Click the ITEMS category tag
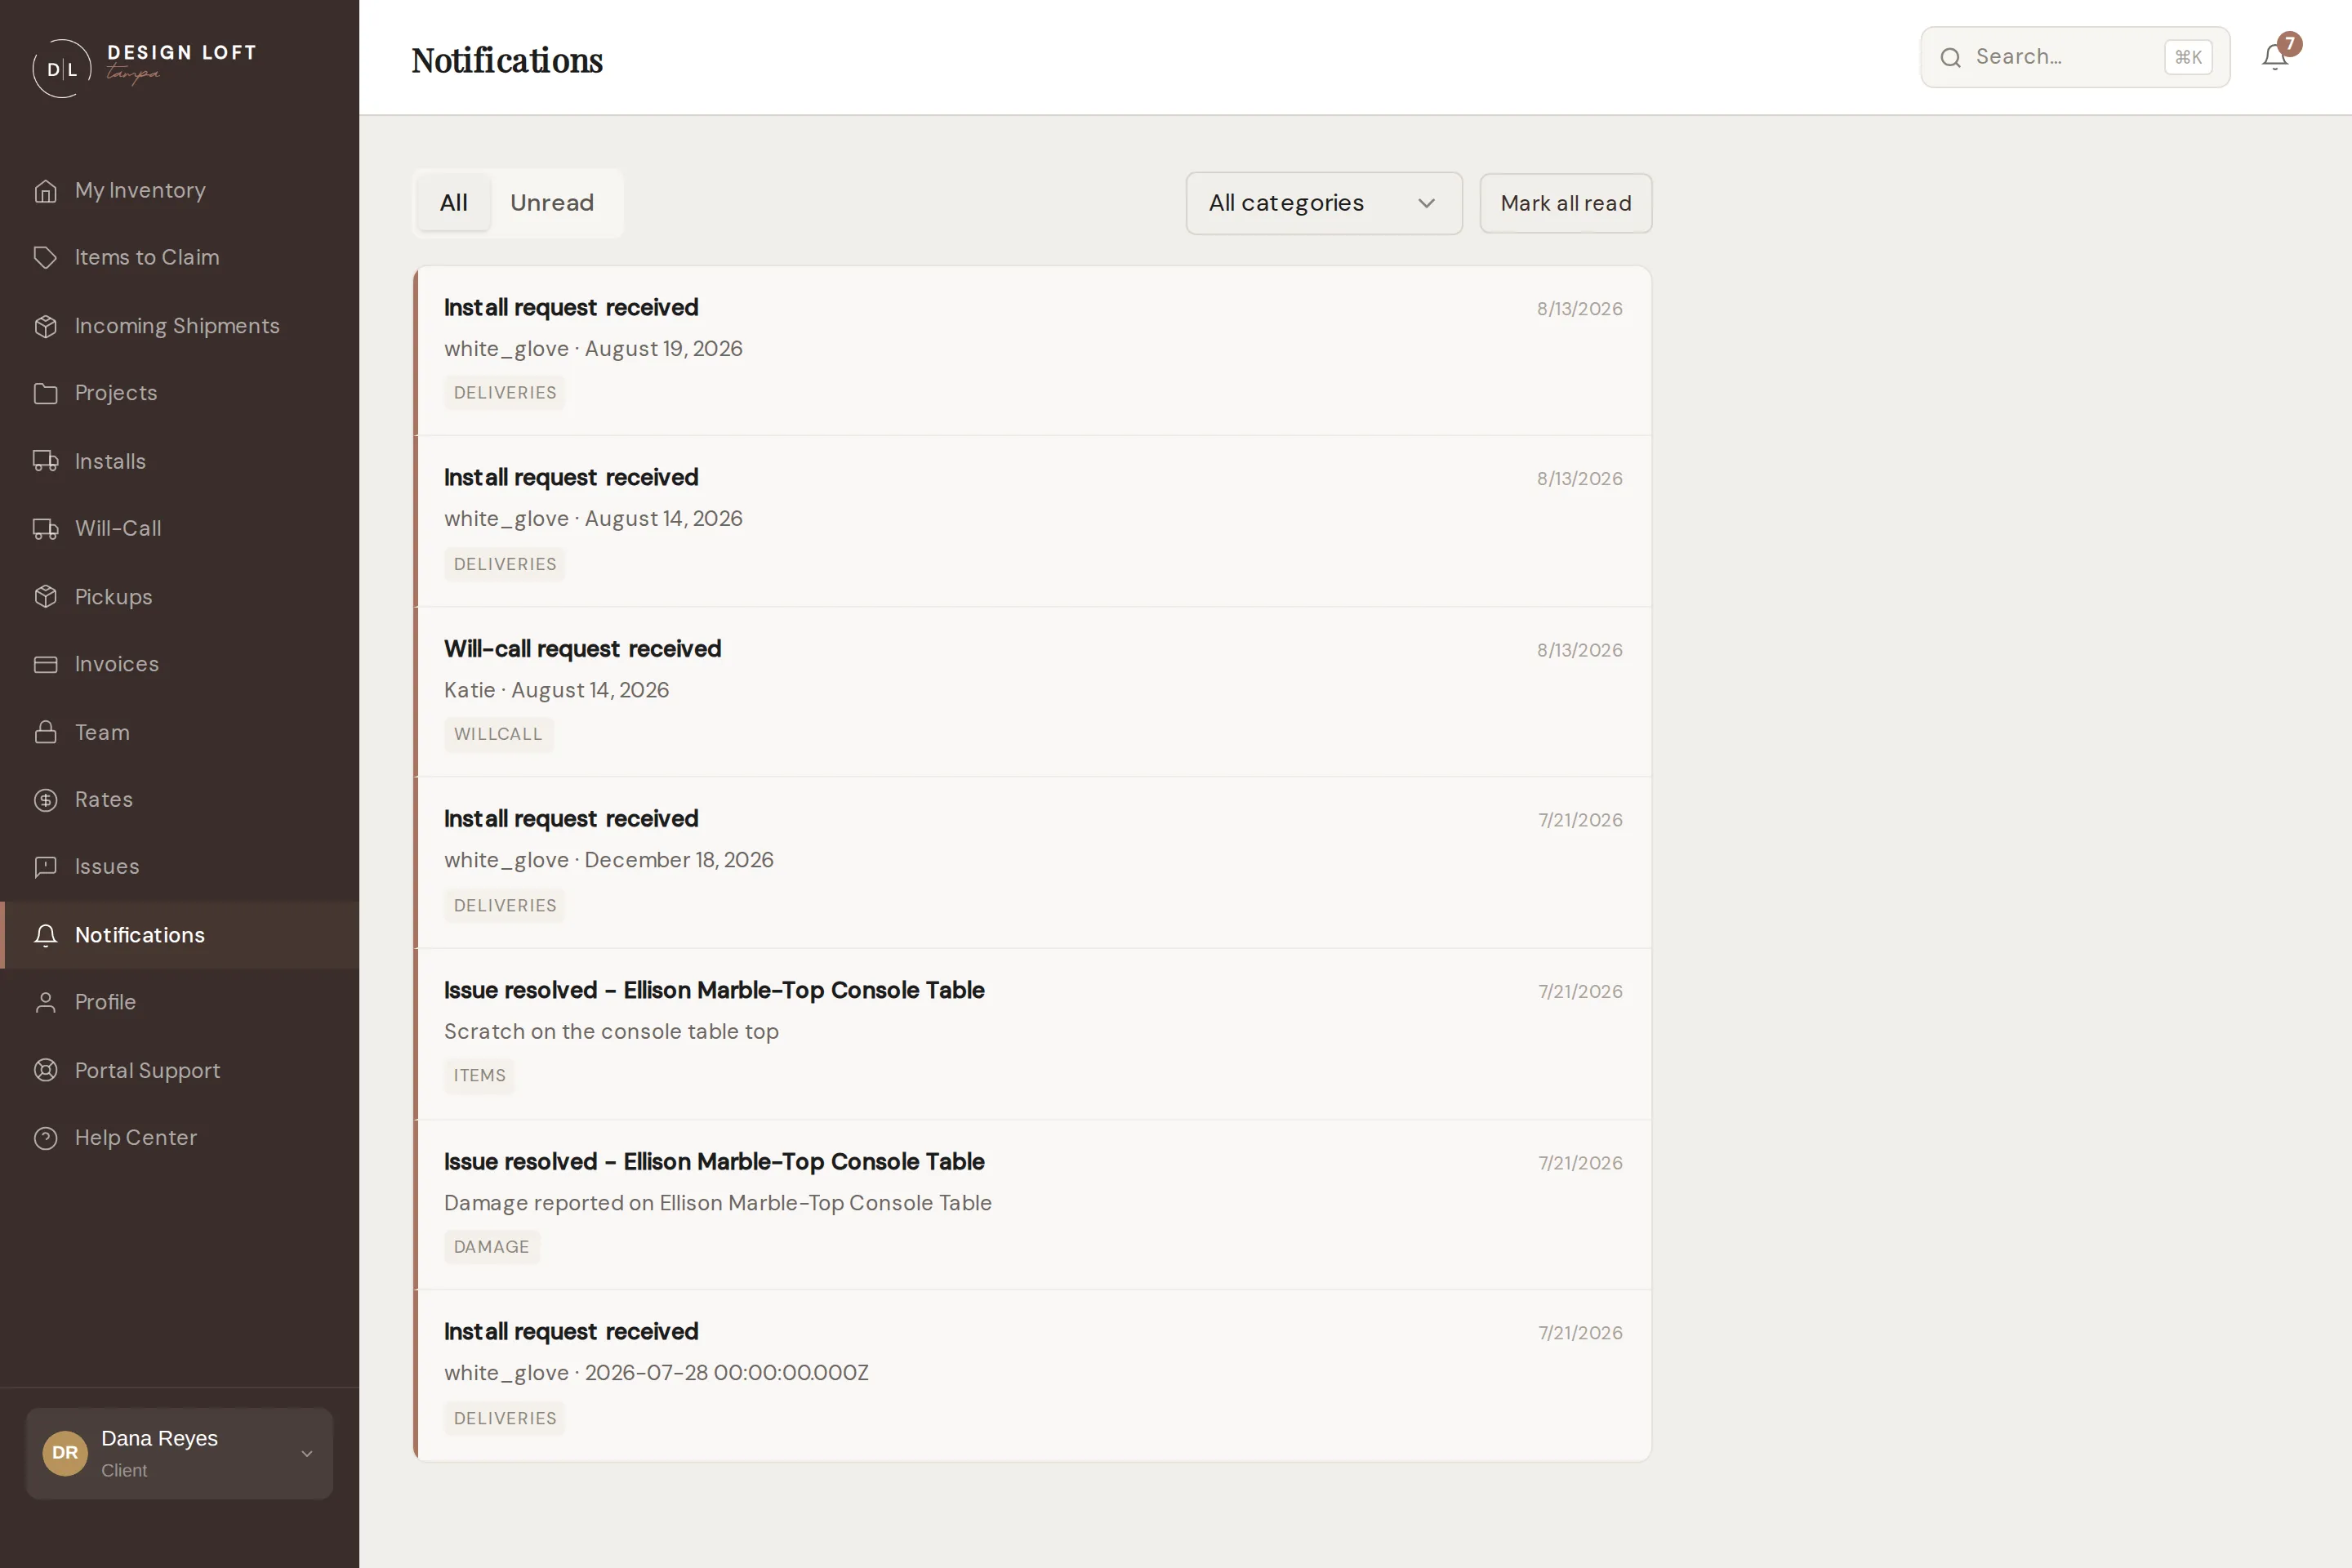The height and width of the screenshot is (1568, 2352). [x=479, y=1076]
